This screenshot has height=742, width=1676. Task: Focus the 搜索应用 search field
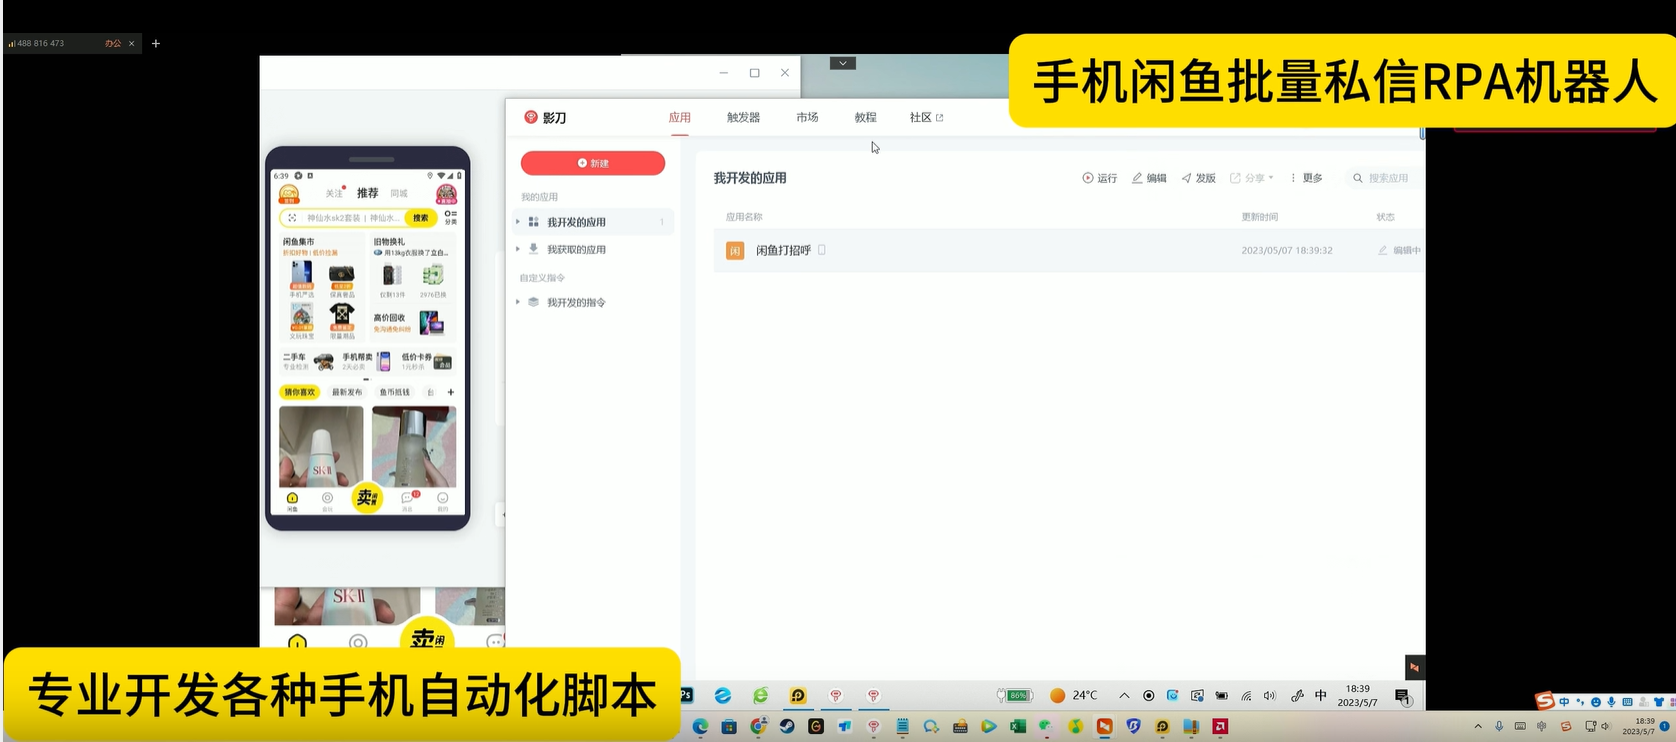pos(1384,178)
